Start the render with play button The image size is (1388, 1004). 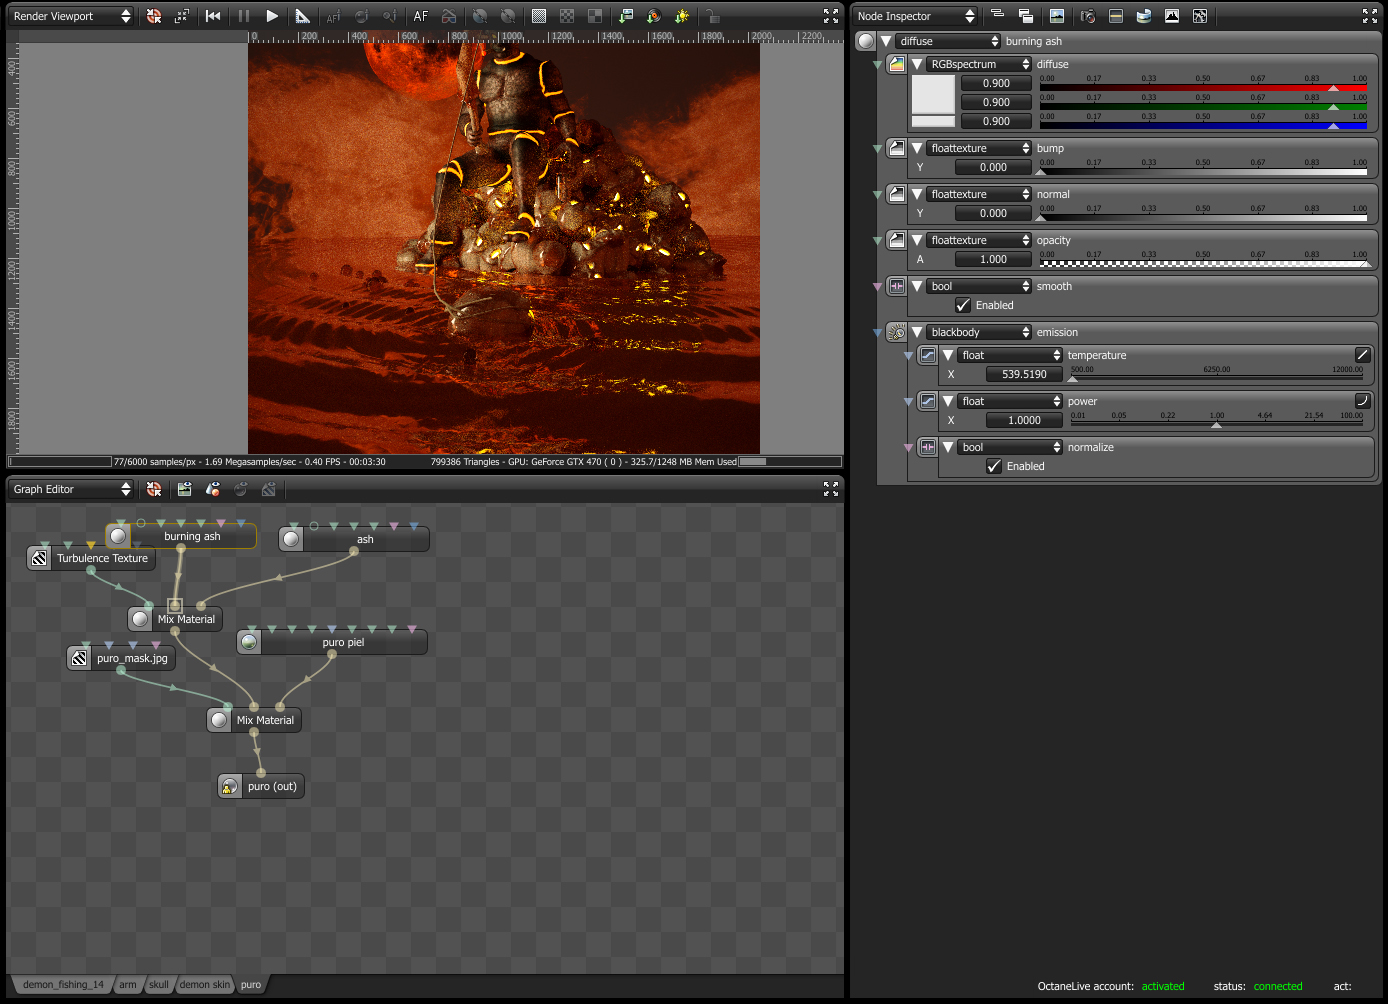click(x=272, y=16)
